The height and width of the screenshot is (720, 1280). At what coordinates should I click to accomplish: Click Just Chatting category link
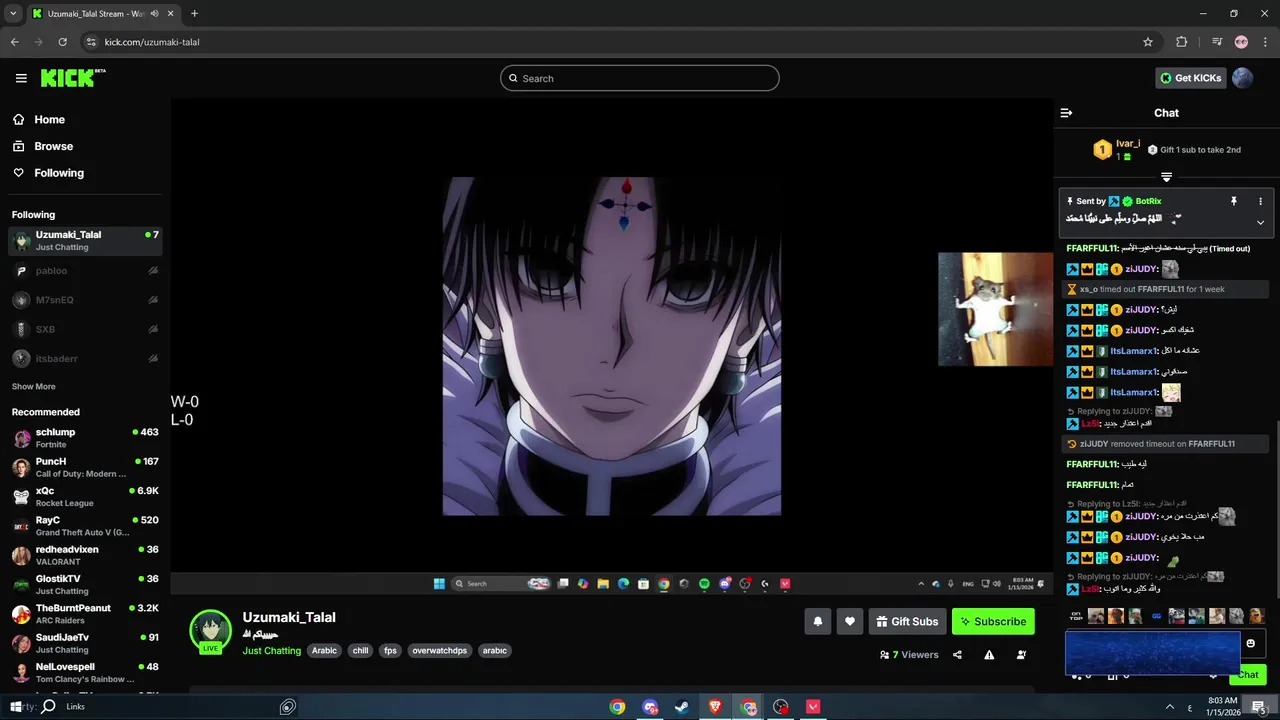(x=271, y=651)
